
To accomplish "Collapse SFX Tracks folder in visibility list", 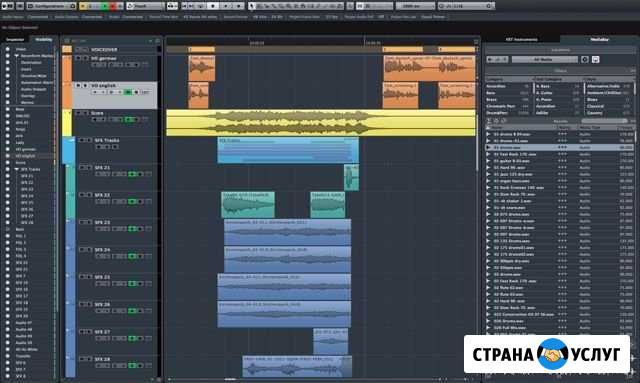I will tap(17, 169).
